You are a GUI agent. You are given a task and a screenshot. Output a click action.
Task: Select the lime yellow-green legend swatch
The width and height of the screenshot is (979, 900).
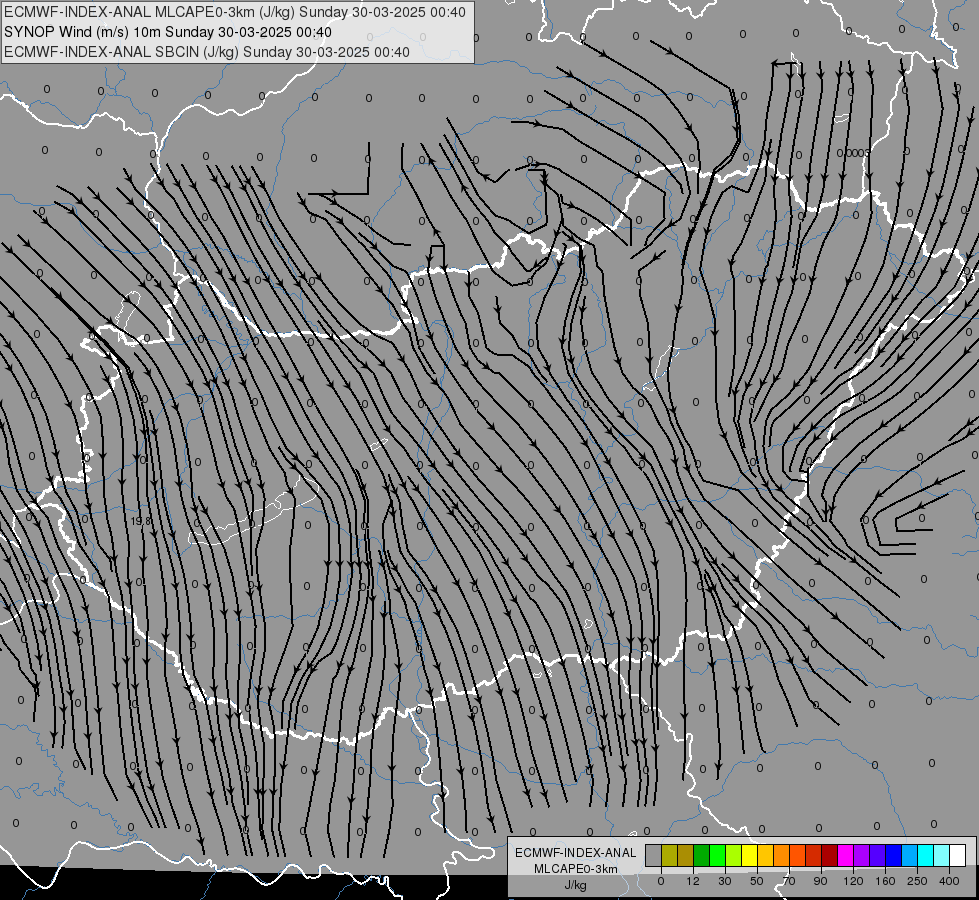(x=734, y=856)
